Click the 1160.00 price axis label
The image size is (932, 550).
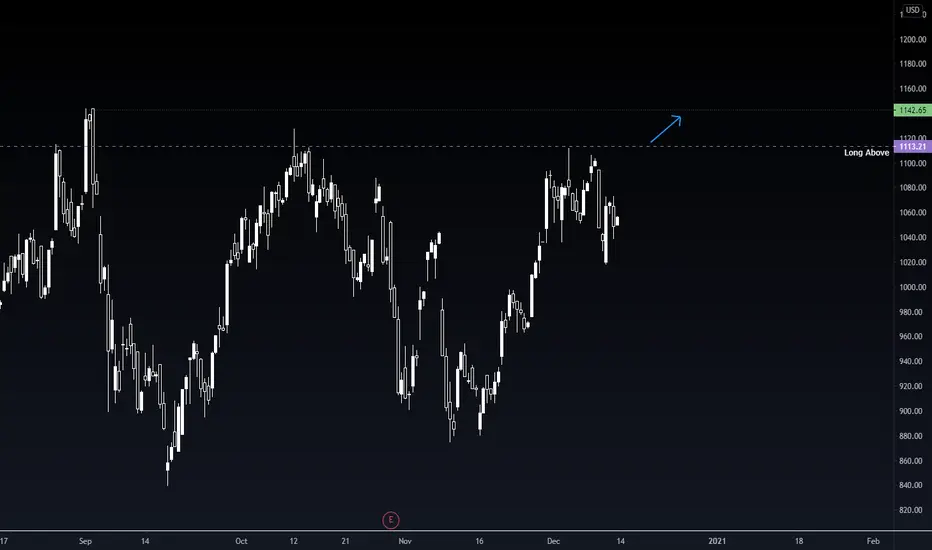(913, 89)
